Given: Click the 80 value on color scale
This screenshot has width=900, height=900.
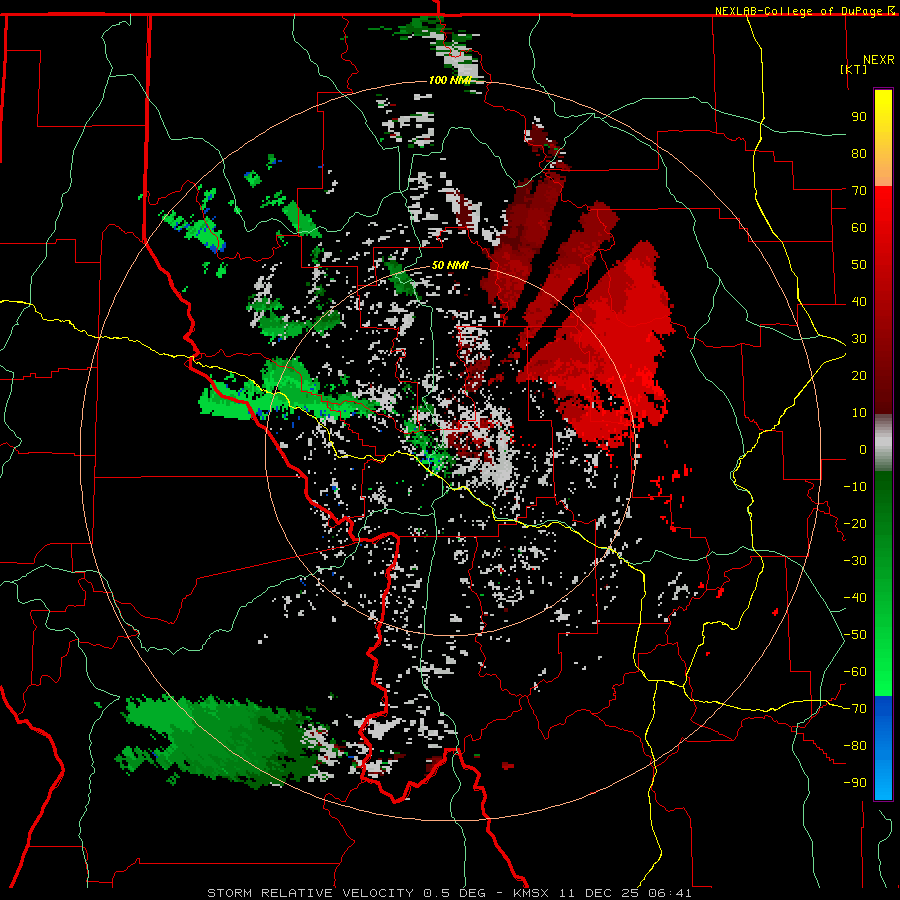Looking at the screenshot, I should click(x=859, y=154).
